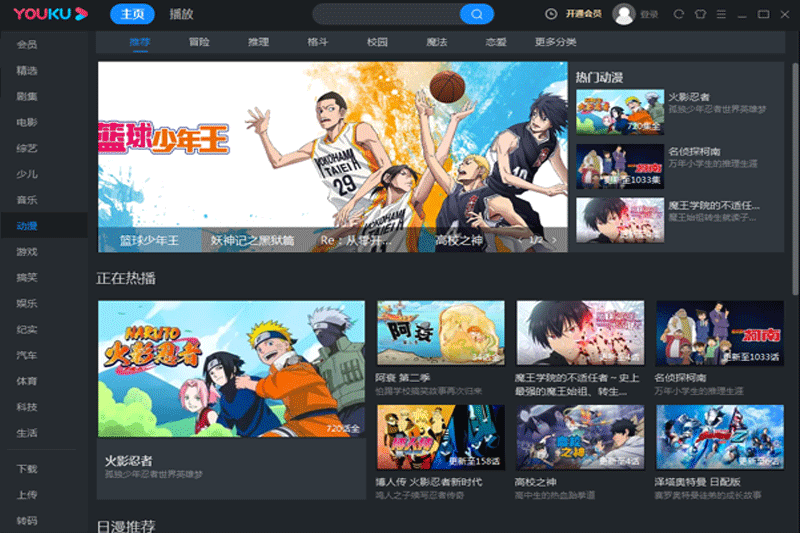800x533 pixels.
Task: Open 高校之神 thumbnail in 正在热播 grid
Action: click(x=580, y=437)
